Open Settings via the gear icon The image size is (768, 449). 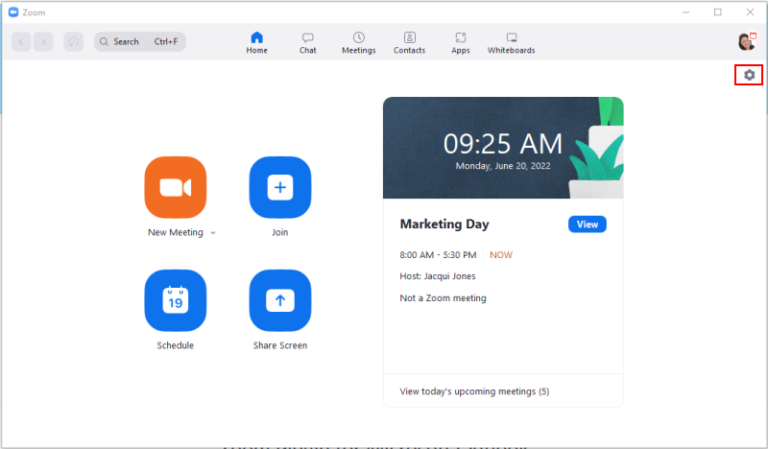[x=749, y=75]
